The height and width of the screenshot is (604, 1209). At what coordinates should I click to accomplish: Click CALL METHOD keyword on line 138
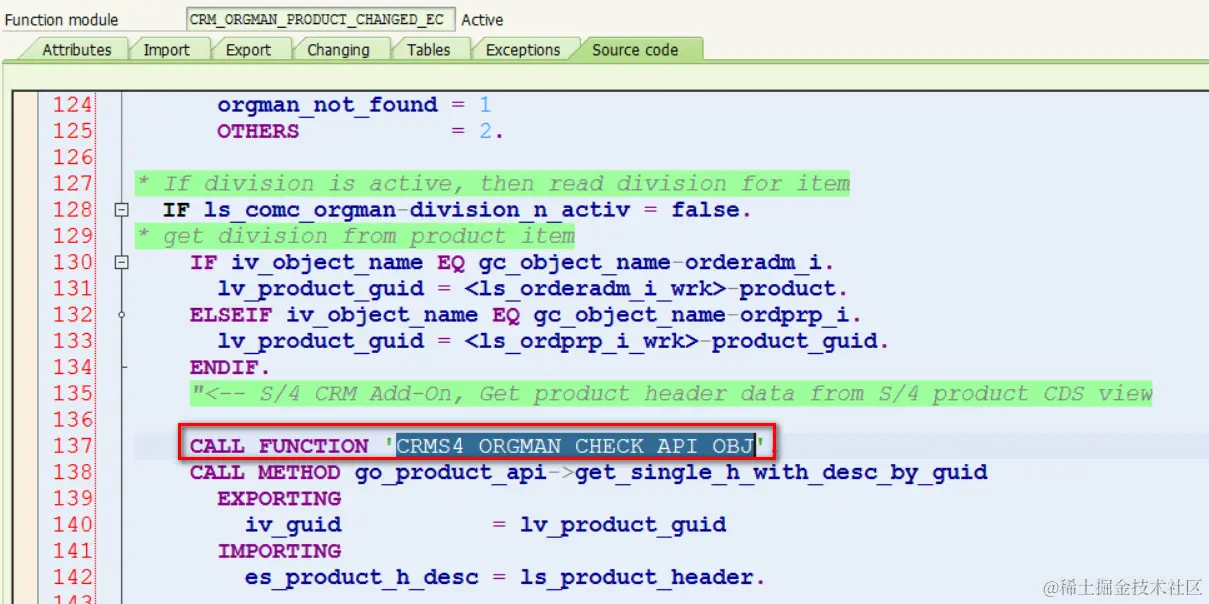tap(265, 472)
